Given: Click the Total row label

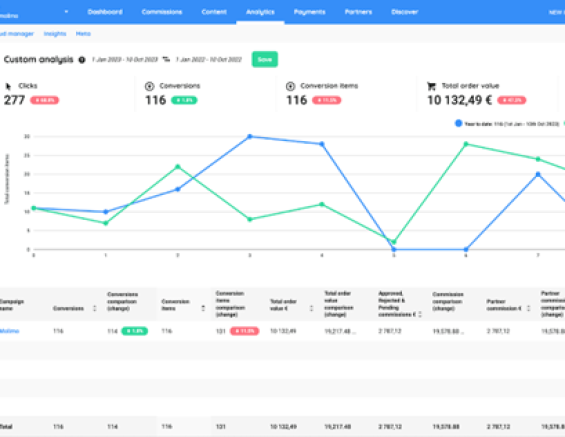Looking at the screenshot, I should [6, 427].
